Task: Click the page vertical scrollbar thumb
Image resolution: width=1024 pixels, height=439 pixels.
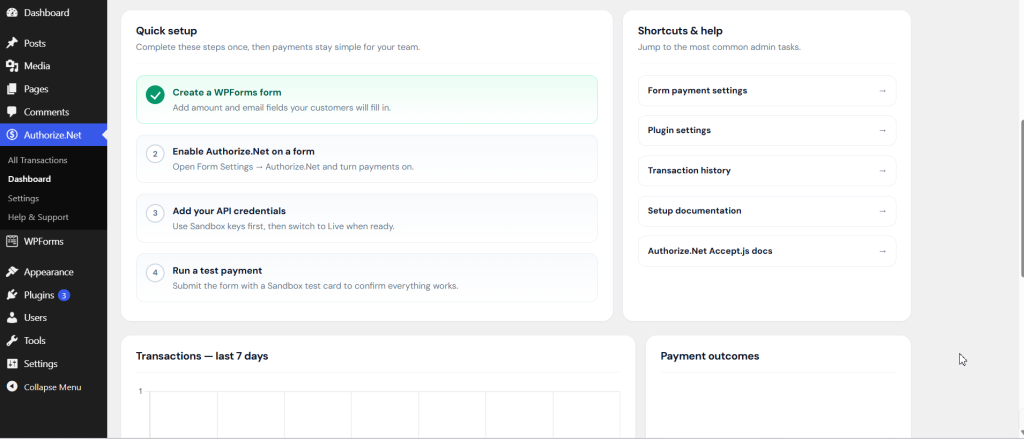Action: pyautogui.click(x=1021, y=198)
